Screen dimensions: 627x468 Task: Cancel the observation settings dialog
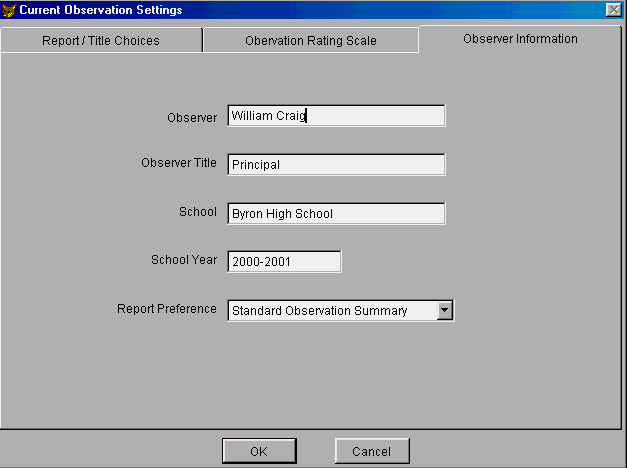coord(372,451)
